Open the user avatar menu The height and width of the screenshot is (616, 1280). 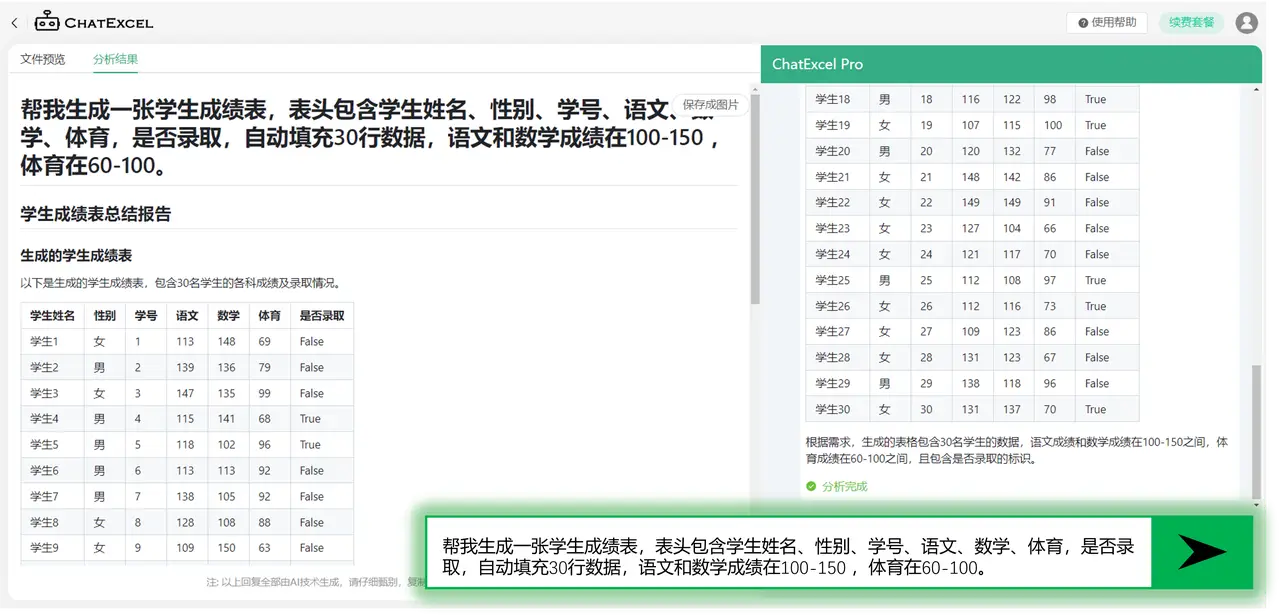click(1246, 22)
